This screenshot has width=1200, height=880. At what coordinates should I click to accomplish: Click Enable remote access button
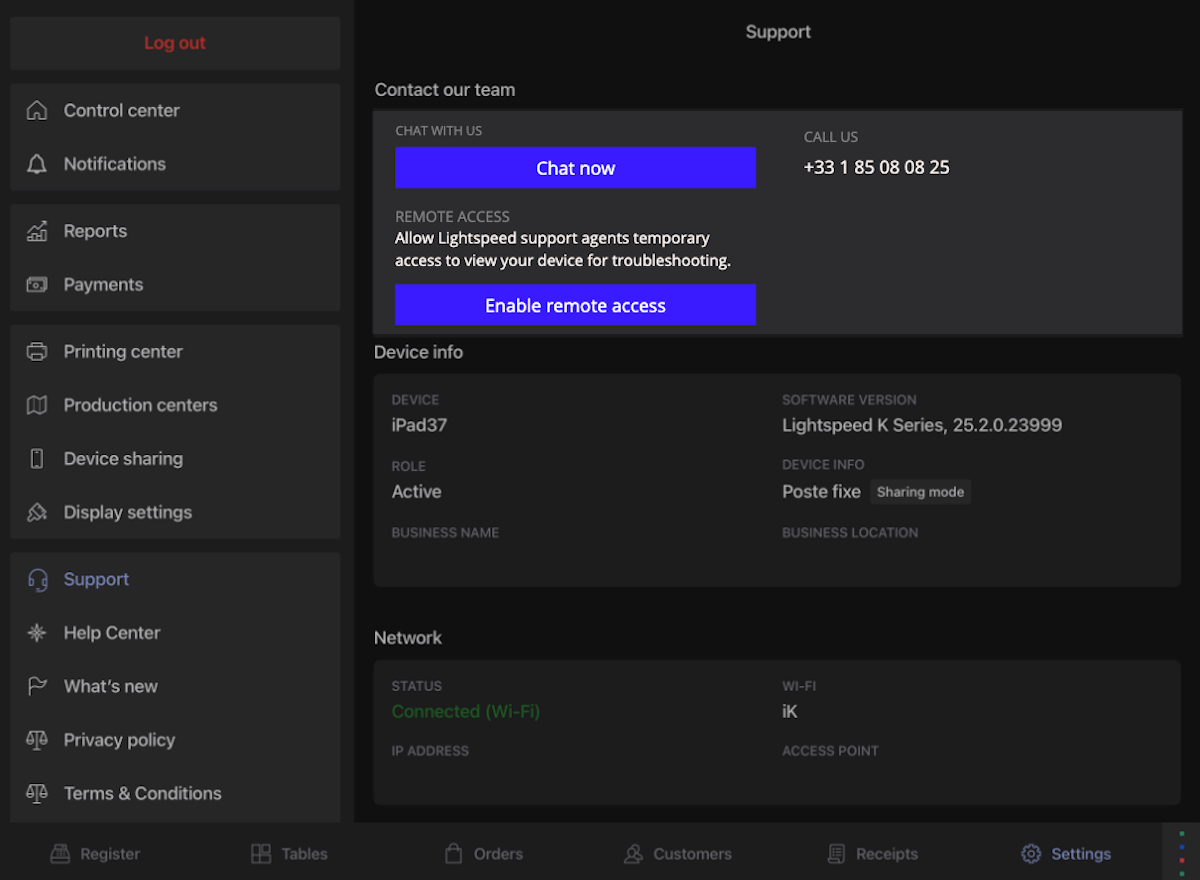575,305
